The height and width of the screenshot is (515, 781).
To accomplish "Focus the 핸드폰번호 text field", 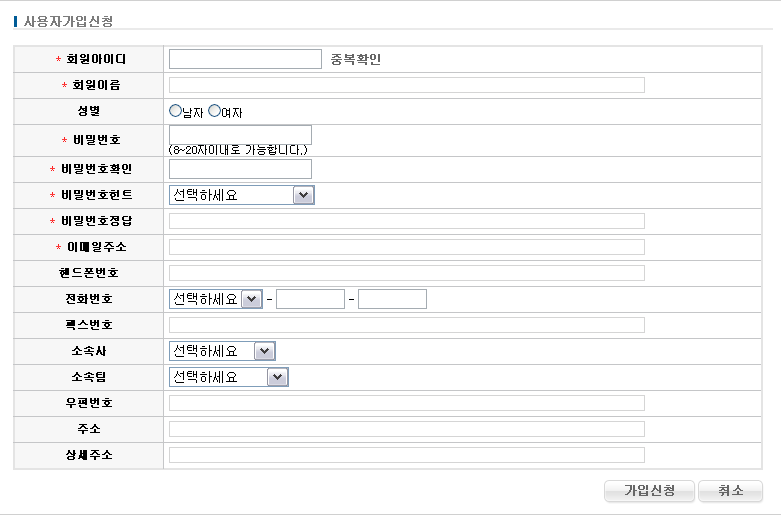I will click(x=406, y=273).
